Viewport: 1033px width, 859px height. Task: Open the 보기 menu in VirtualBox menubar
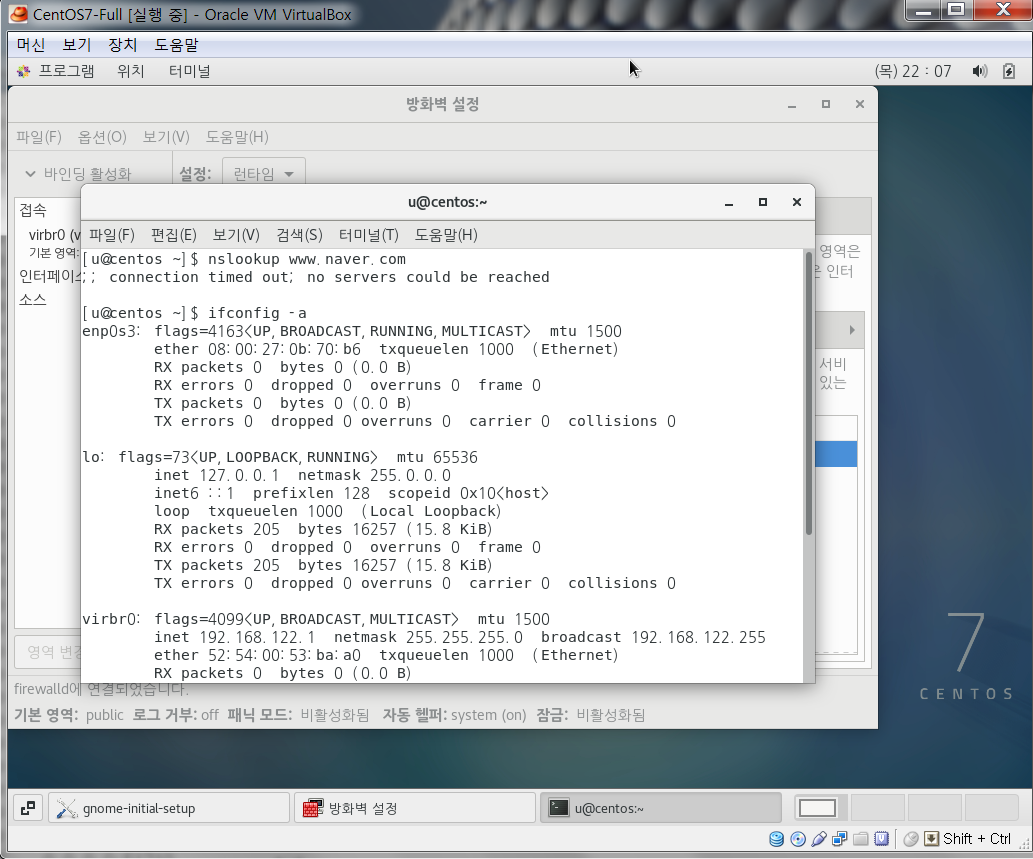[76, 45]
